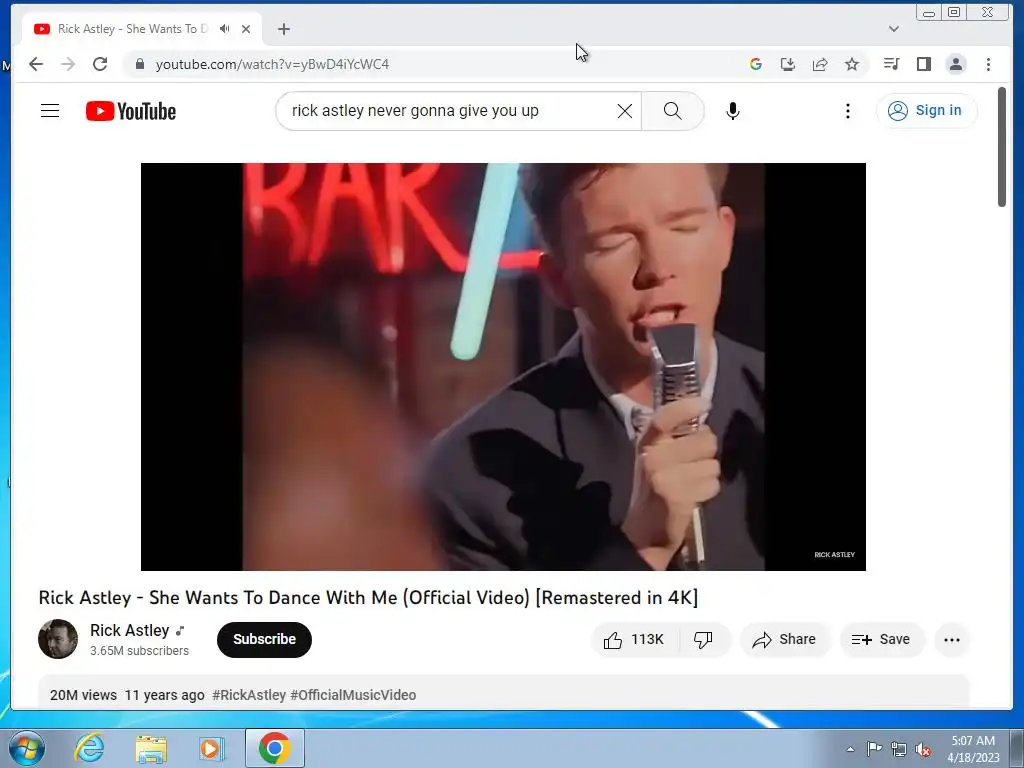The image size is (1024, 768).
Task: Show hidden system tray icons
Action: click(x=850, y=749)
